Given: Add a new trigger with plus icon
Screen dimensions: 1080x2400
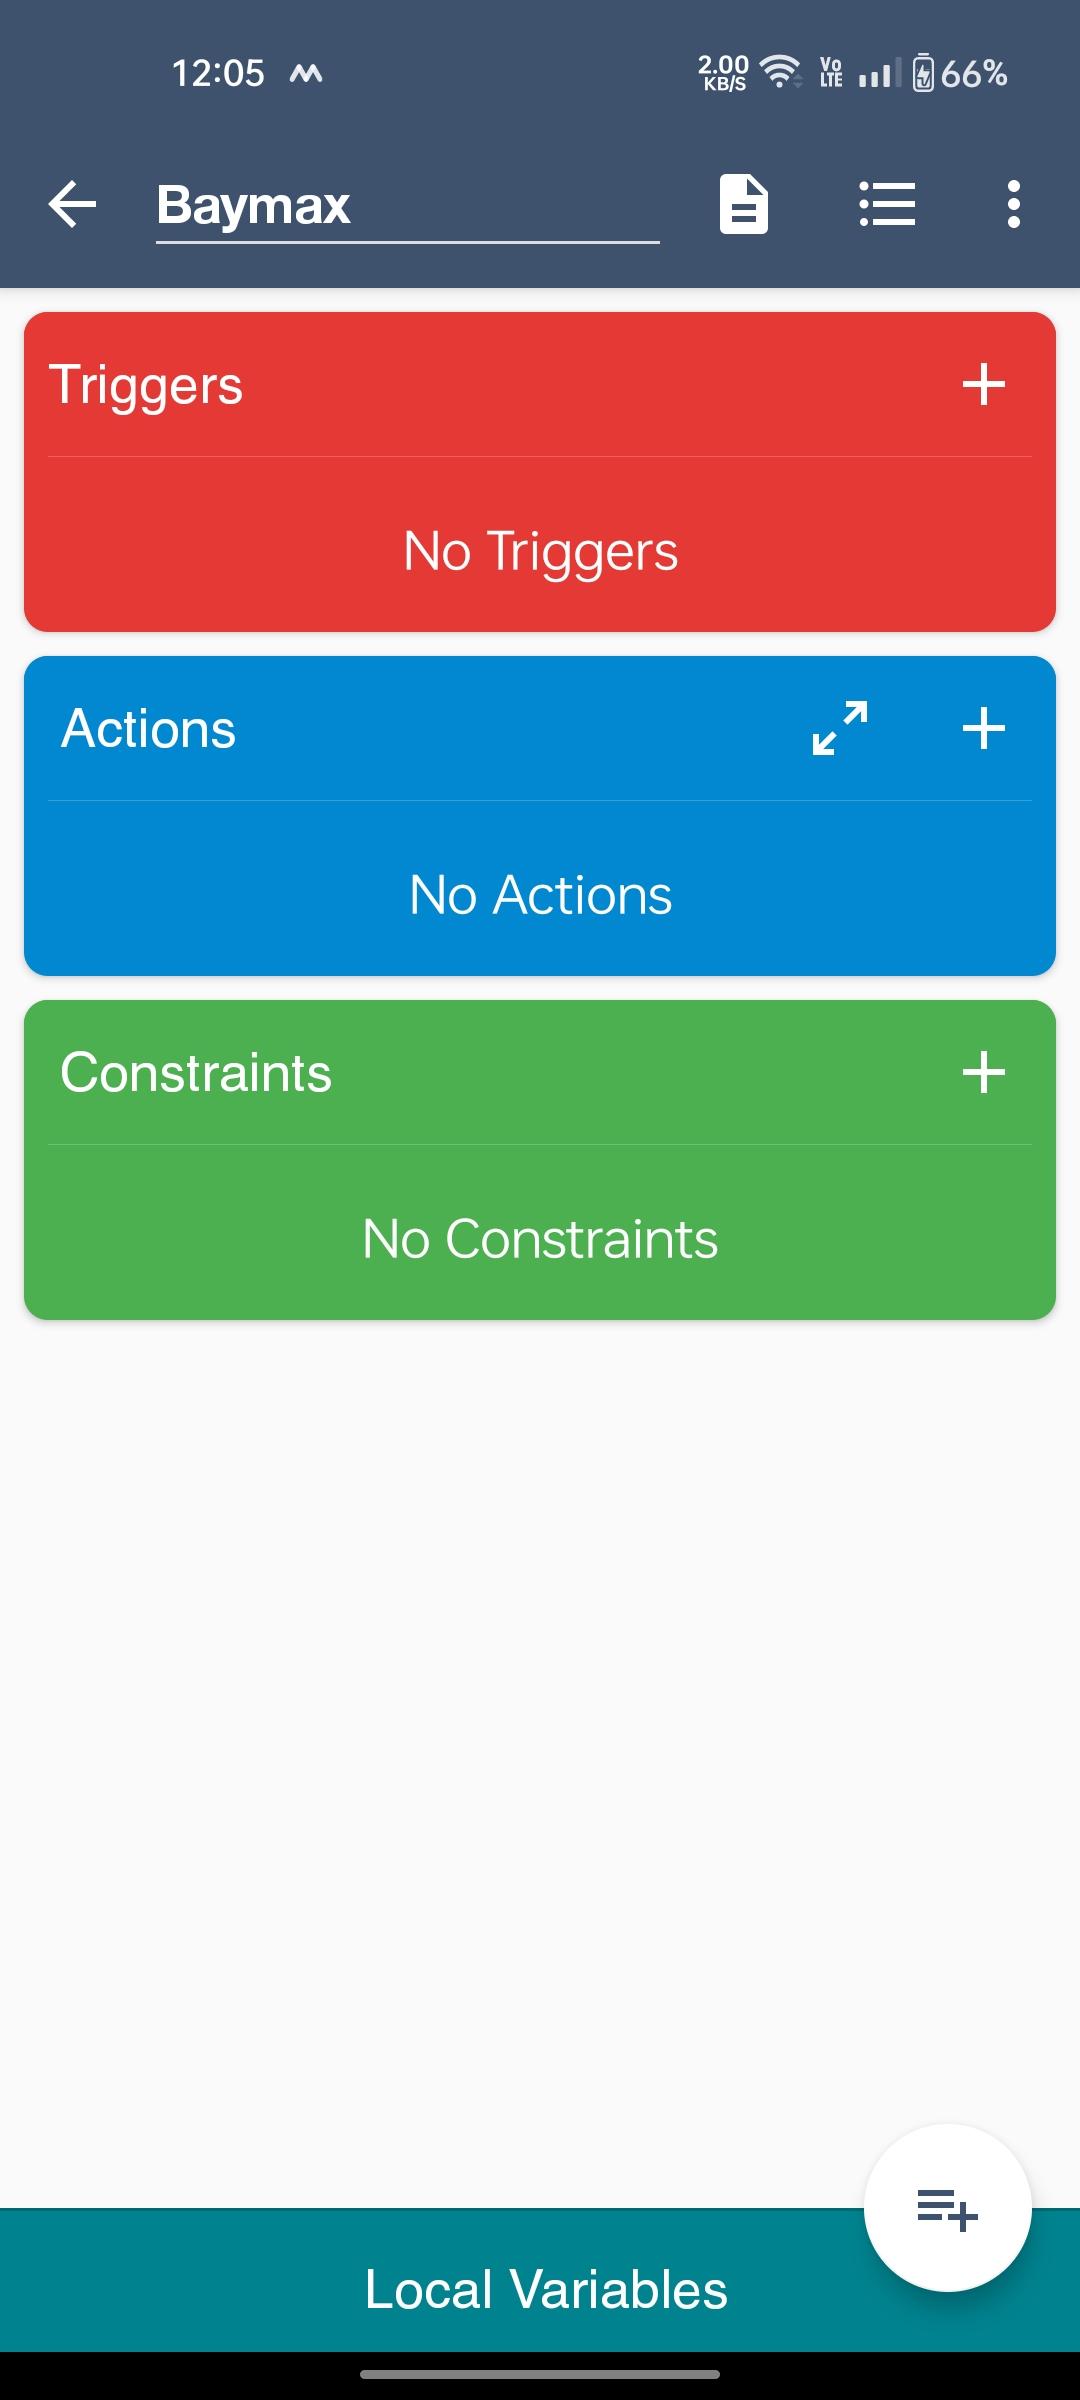Looking at the screenshot, I should pos(983,385).
